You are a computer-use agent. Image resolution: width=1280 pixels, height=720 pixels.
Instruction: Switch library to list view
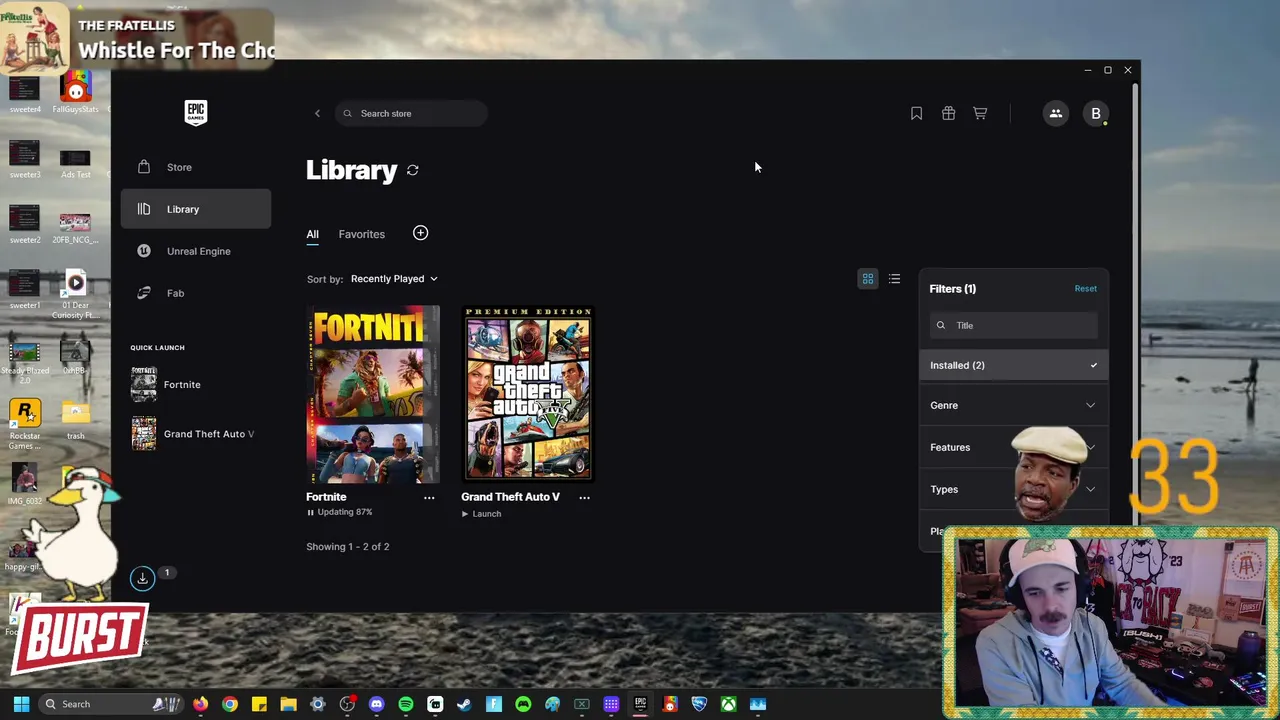click(894, 279)
